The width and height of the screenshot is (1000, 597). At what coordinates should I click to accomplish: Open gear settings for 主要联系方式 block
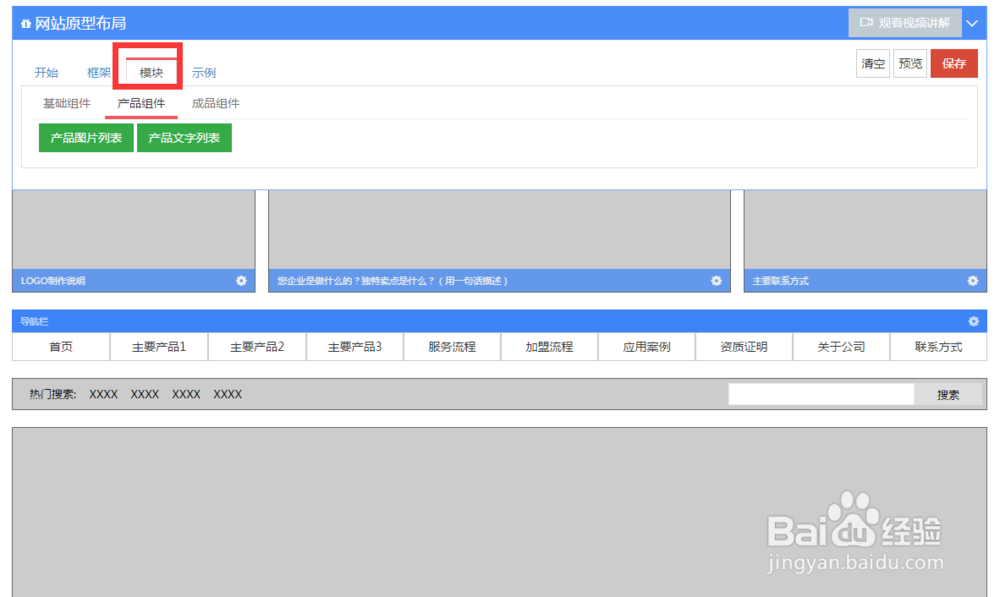[973, 281]
